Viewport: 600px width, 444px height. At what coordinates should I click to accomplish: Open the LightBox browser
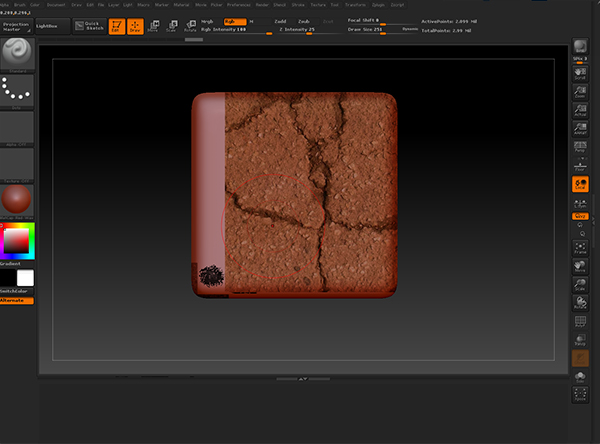click(52, 26)
